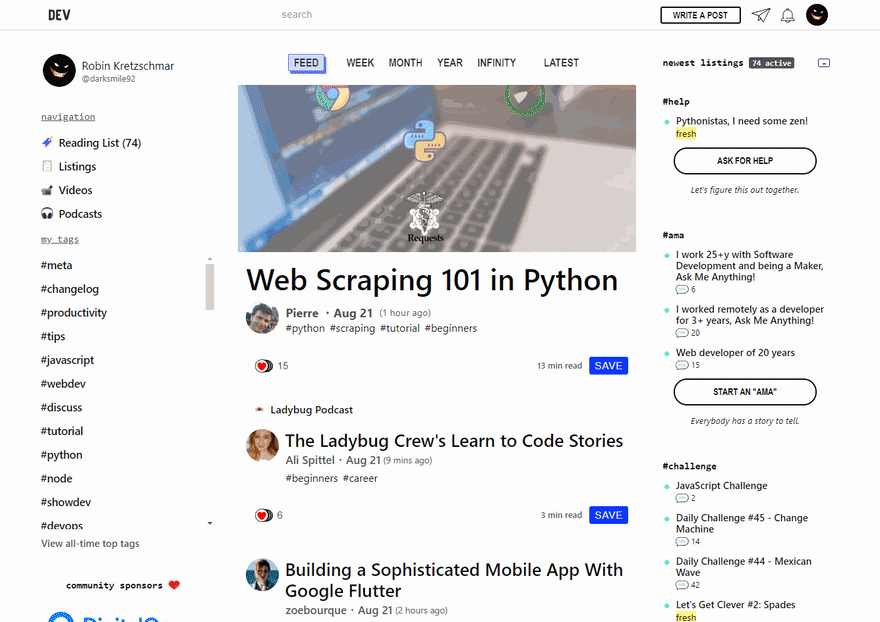Screen dimensions: 880x622
Task: Click the START AN "AMA" button
Action: pyautogui.click(x=745, y=392)
